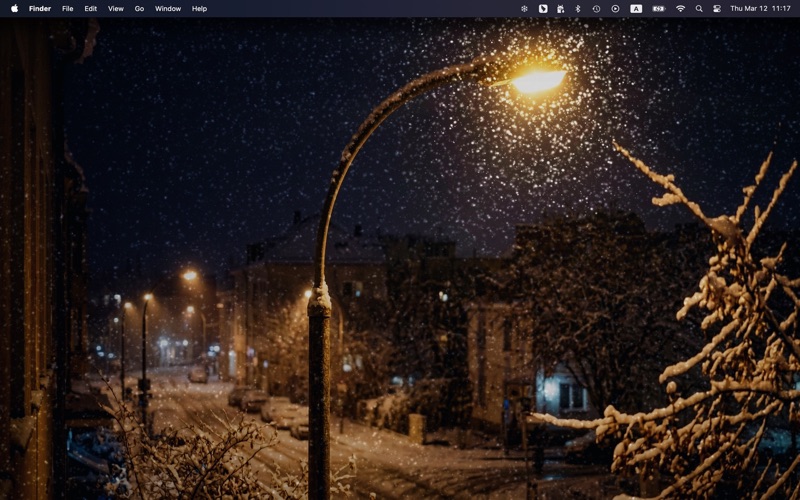Open the Help menu

click(200, 8)
